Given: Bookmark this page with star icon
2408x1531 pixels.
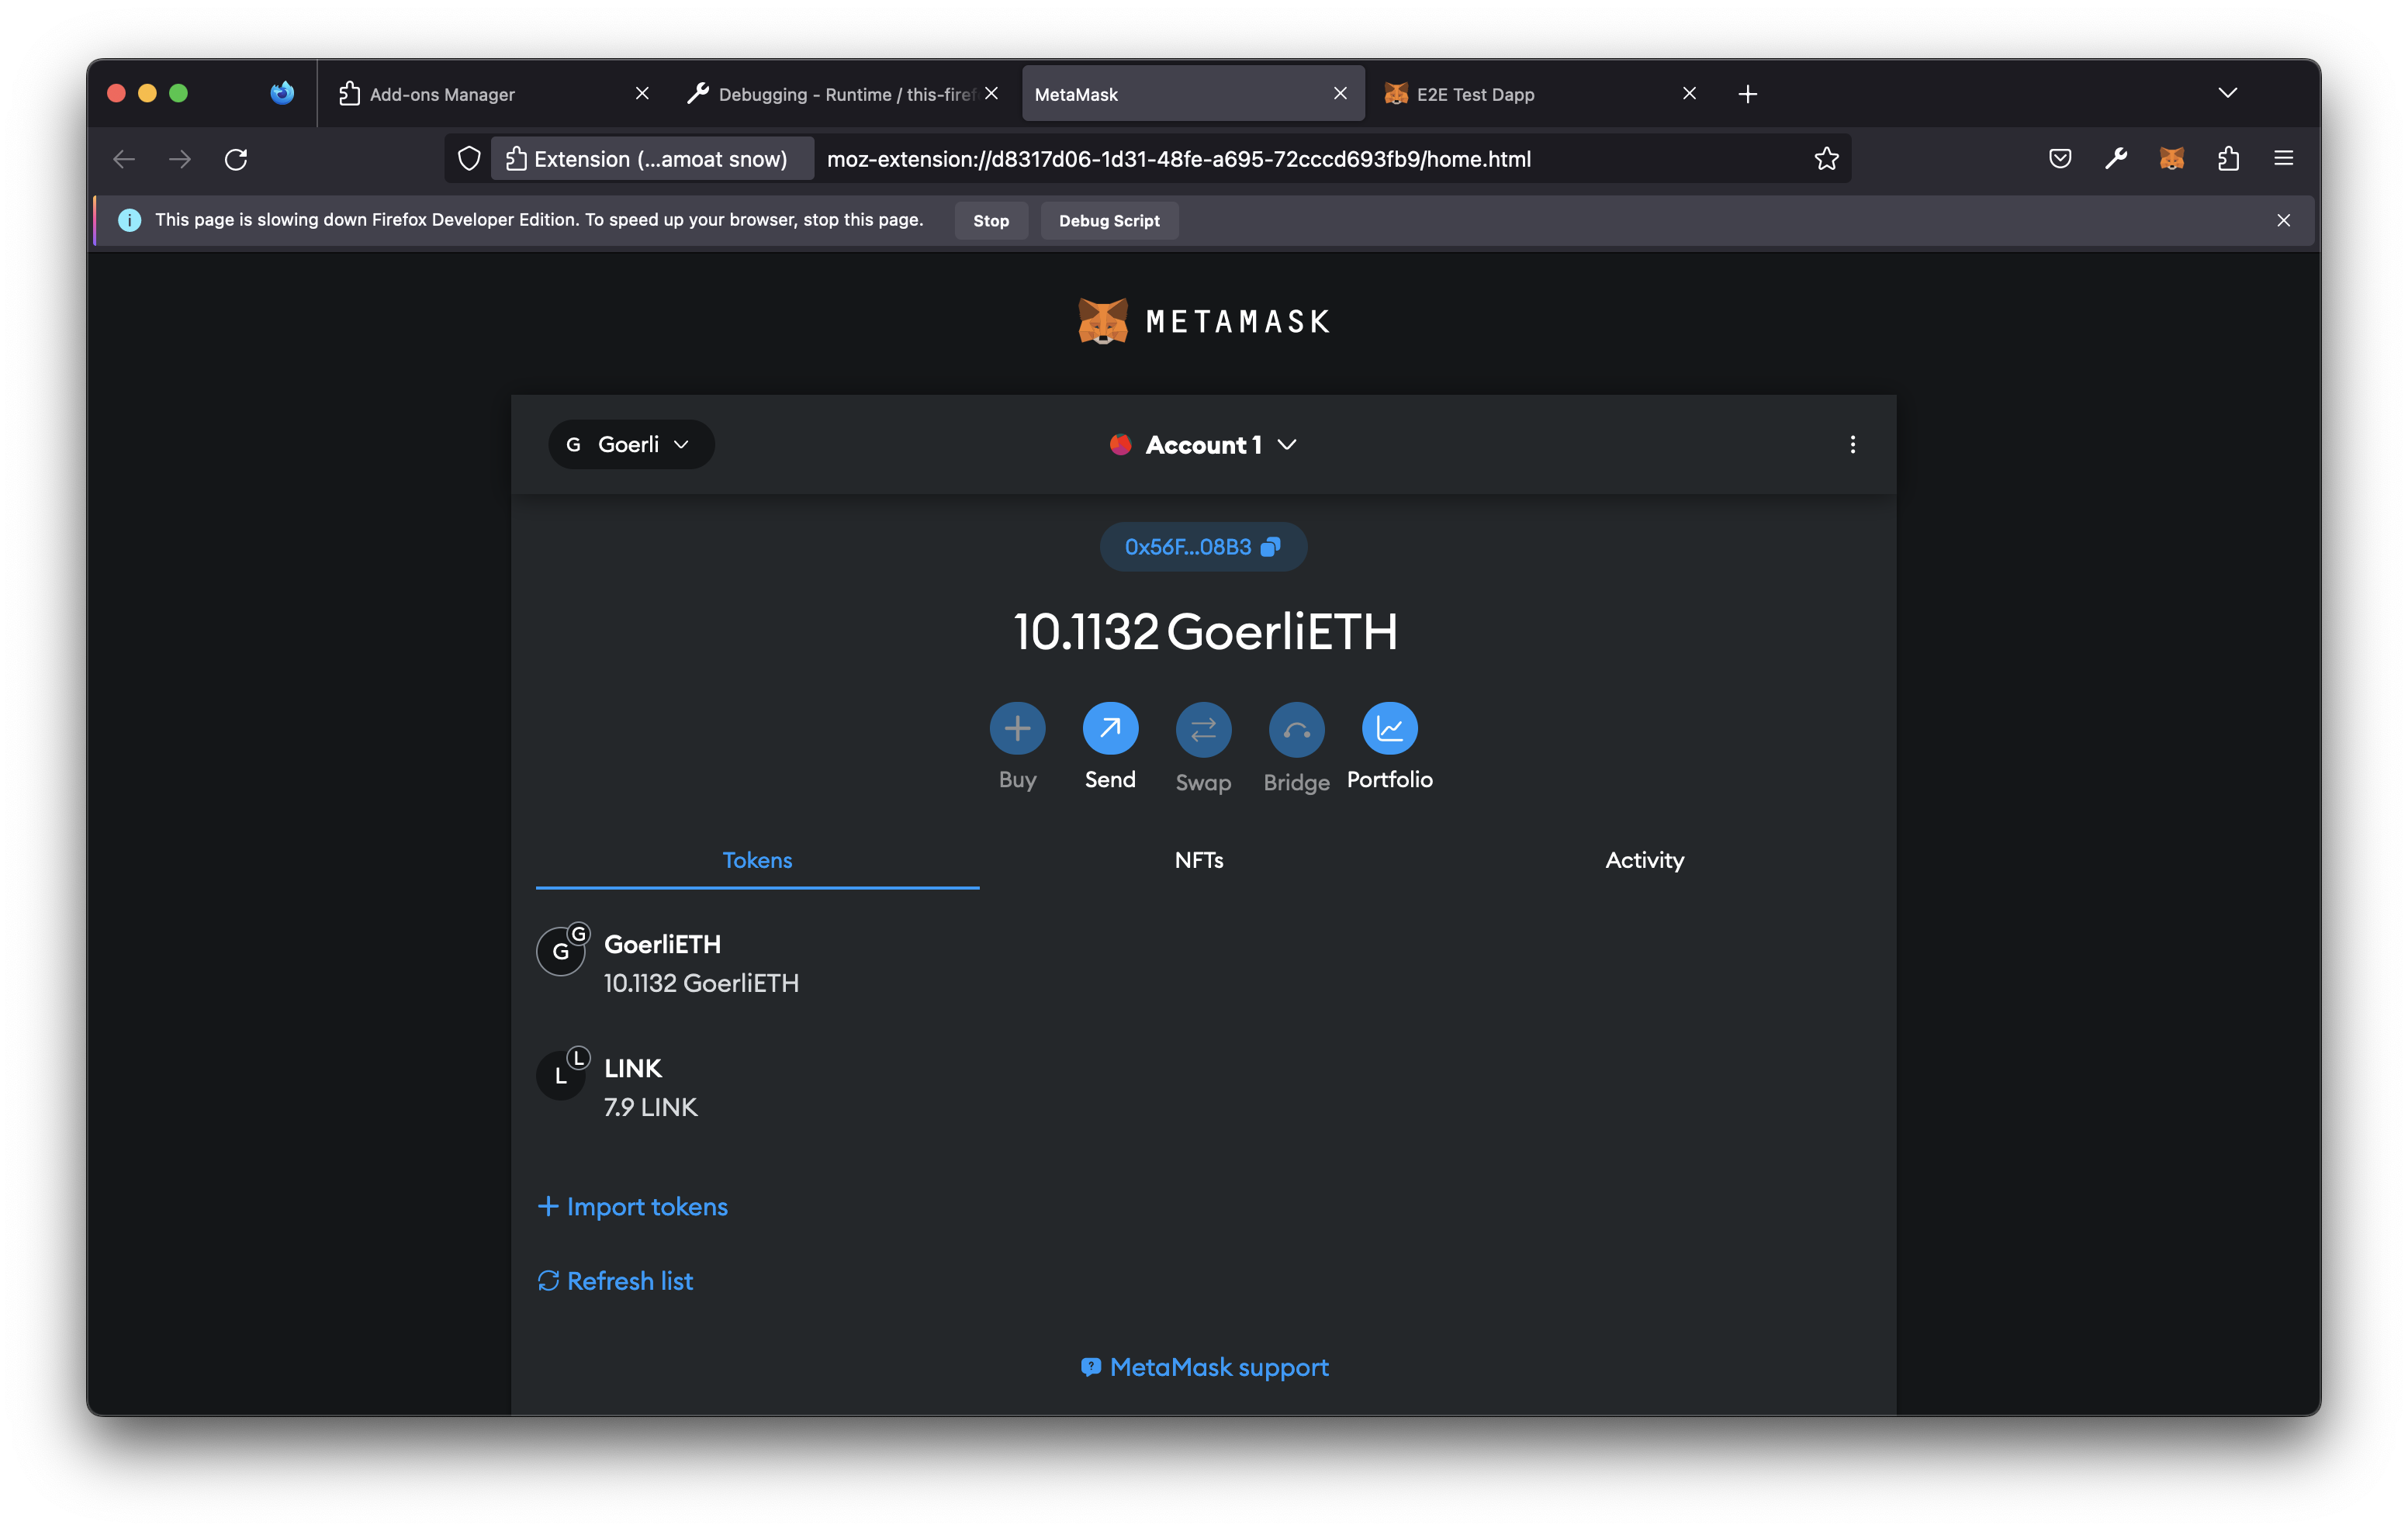Looking at the screenshot, I should point(1826,158).
